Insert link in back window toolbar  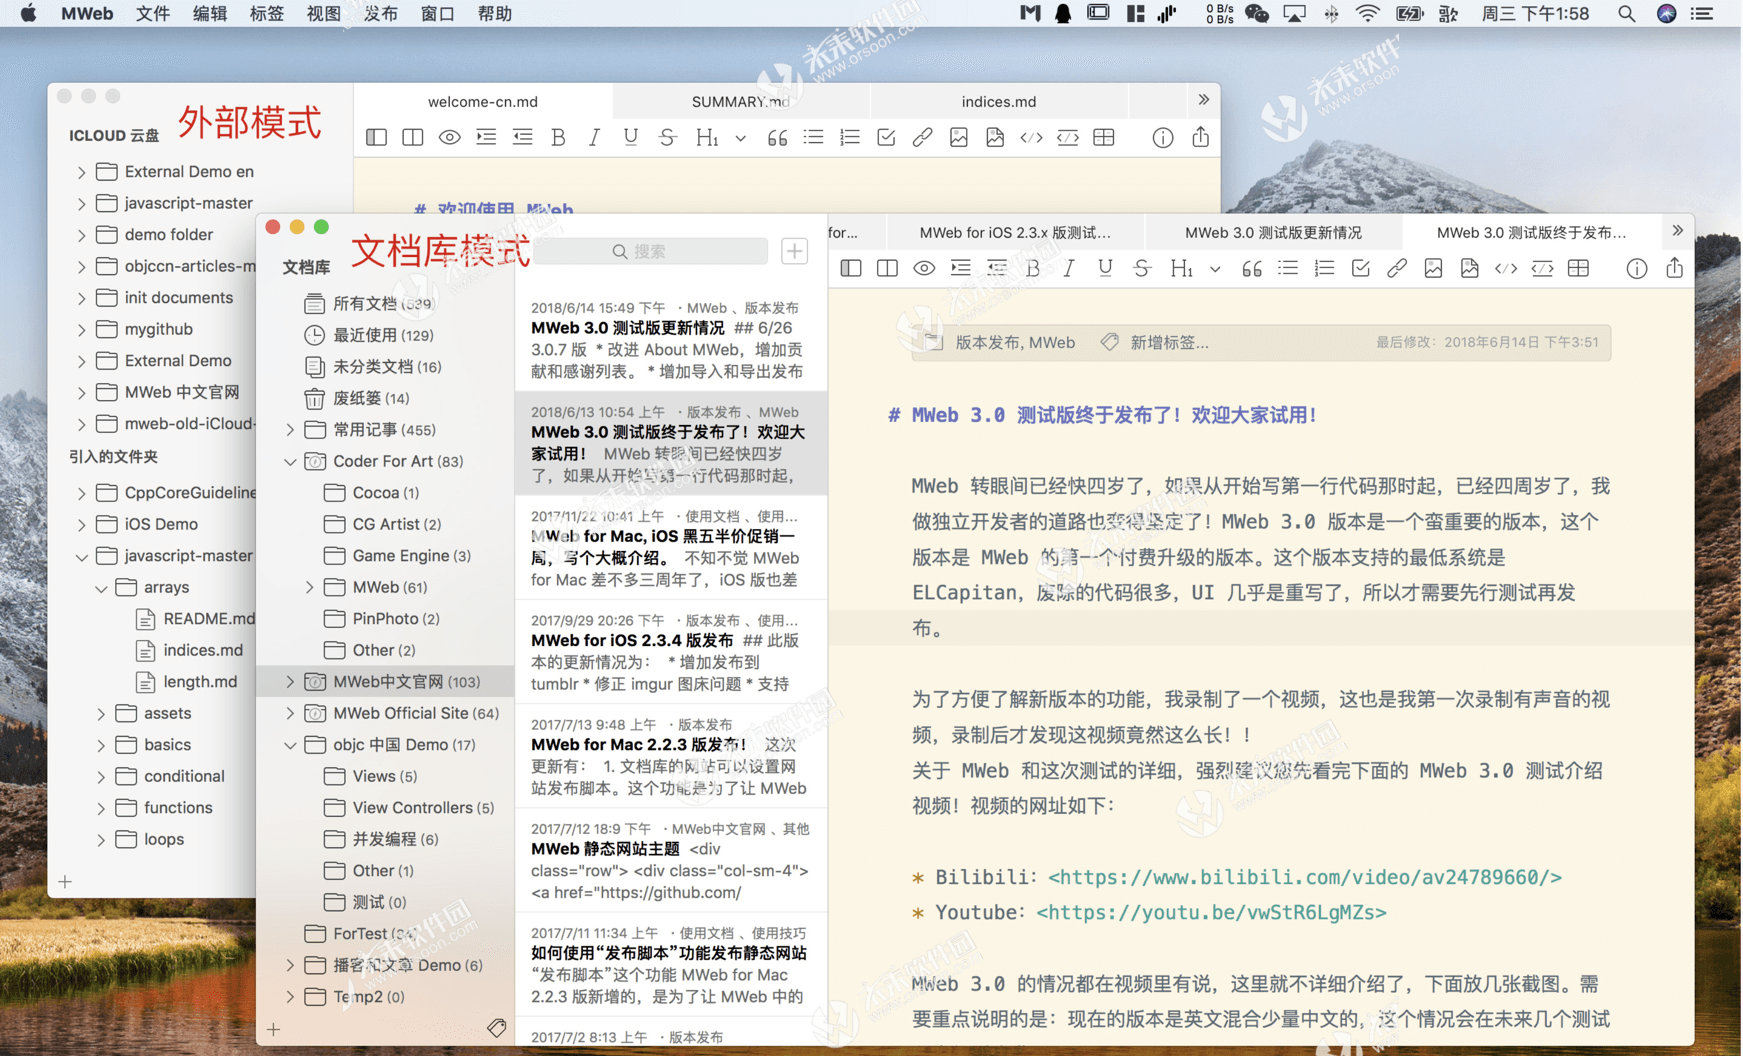pos(923,137)
